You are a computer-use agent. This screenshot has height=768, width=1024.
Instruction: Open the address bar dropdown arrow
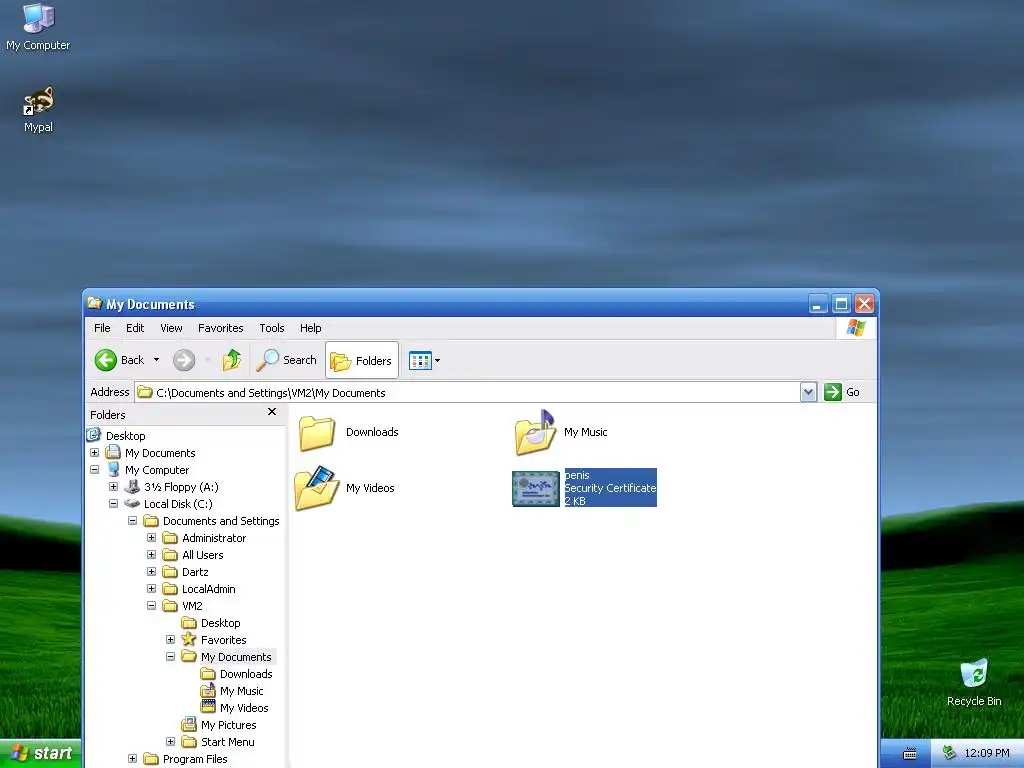point(808,392)
